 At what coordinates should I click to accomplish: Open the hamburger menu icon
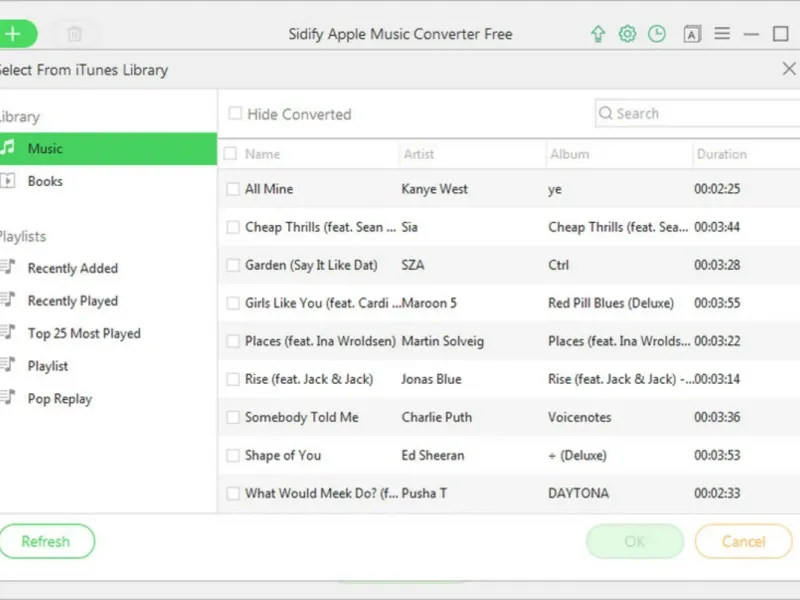[x=722, y=34]
